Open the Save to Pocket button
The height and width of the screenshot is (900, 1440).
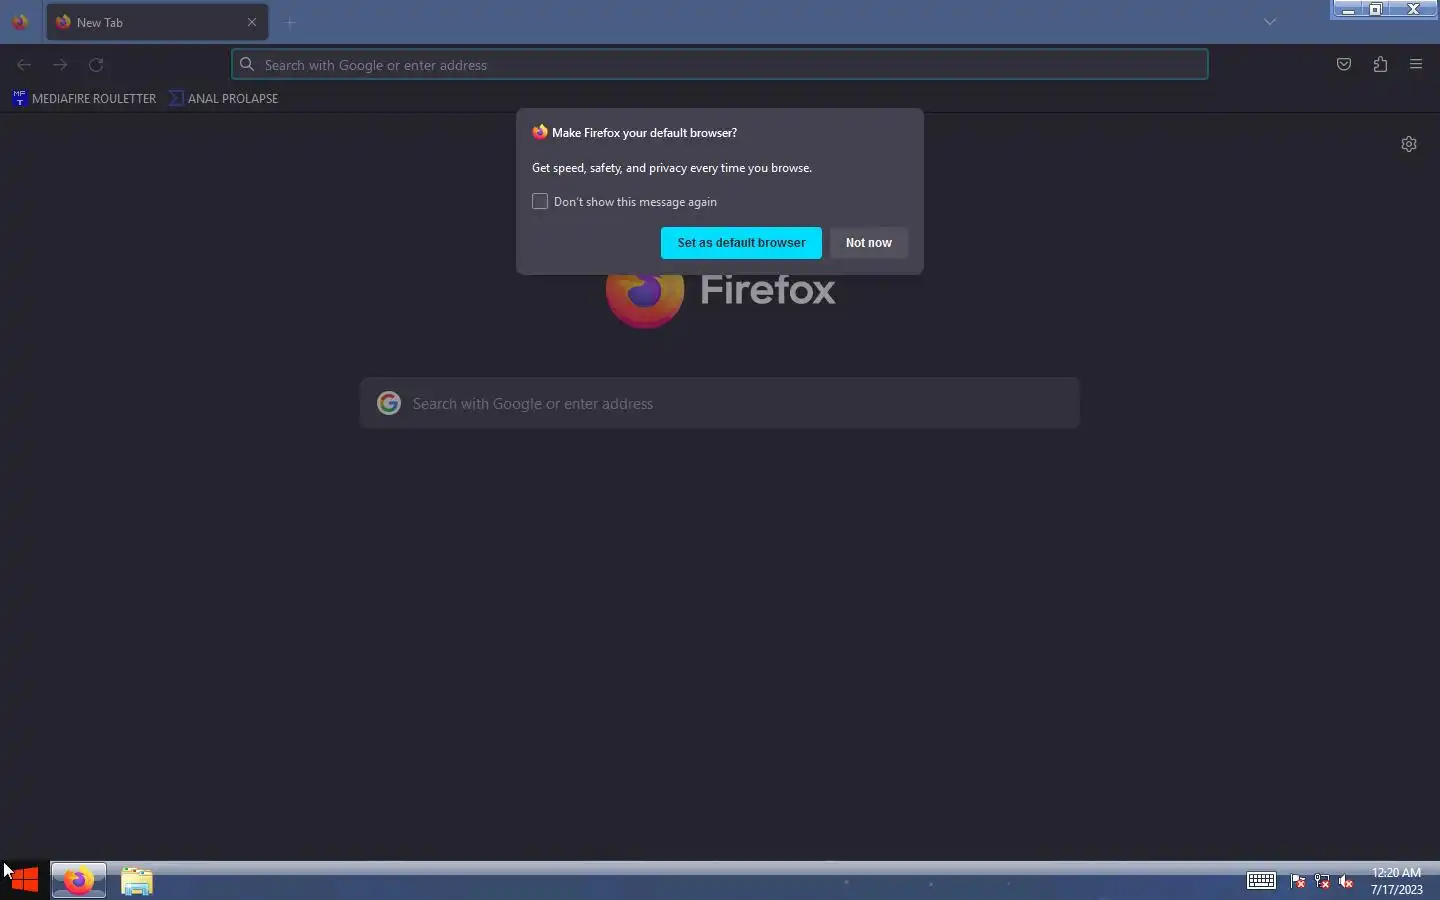coord(1344,65)
